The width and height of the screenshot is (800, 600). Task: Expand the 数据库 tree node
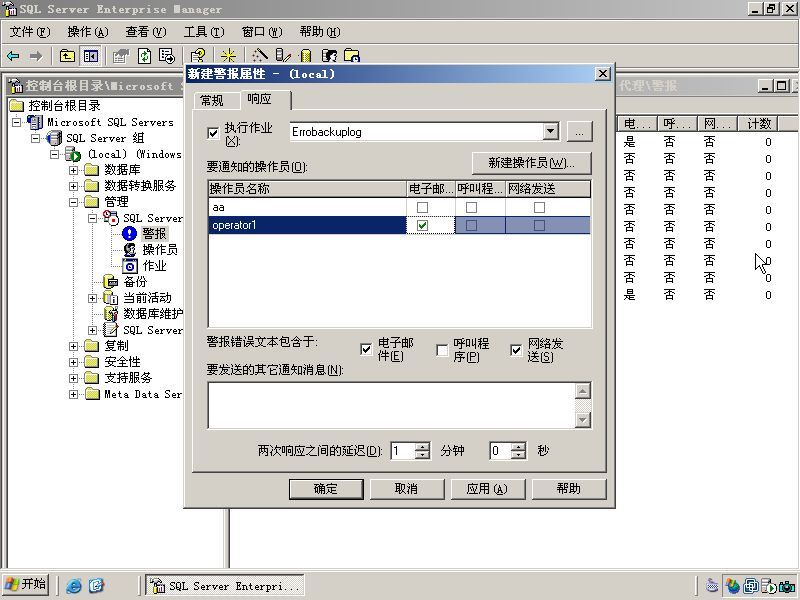pyautogui.click(x=73, y=170)
